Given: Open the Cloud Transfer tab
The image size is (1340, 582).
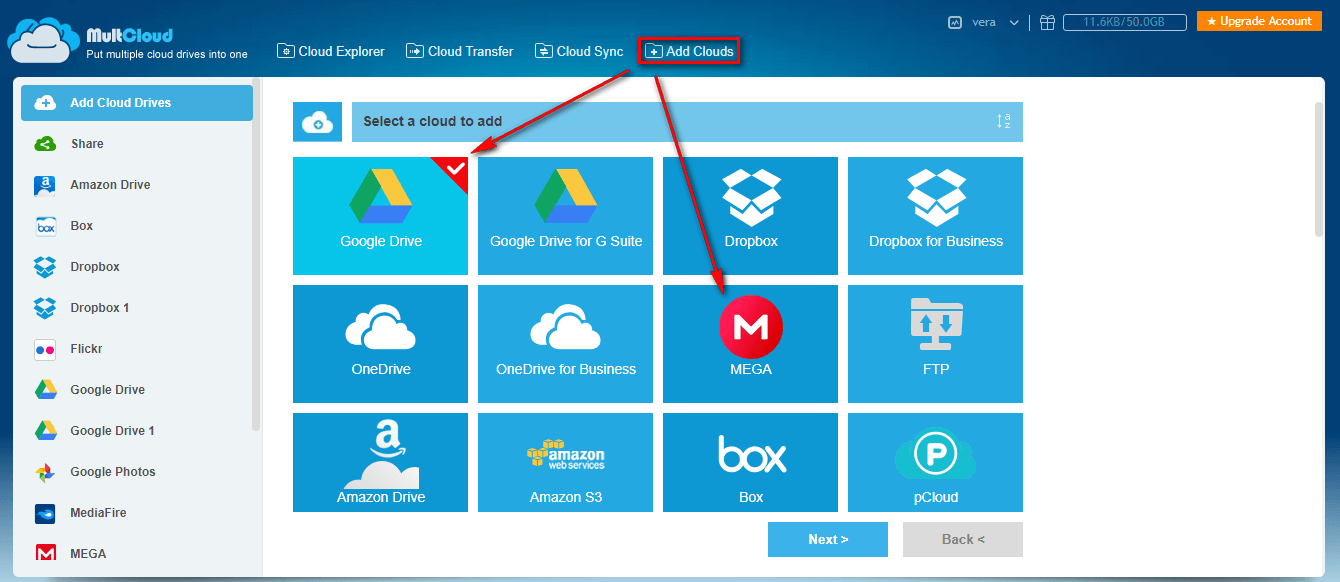Looking at the screenshot, I should 460,51.
